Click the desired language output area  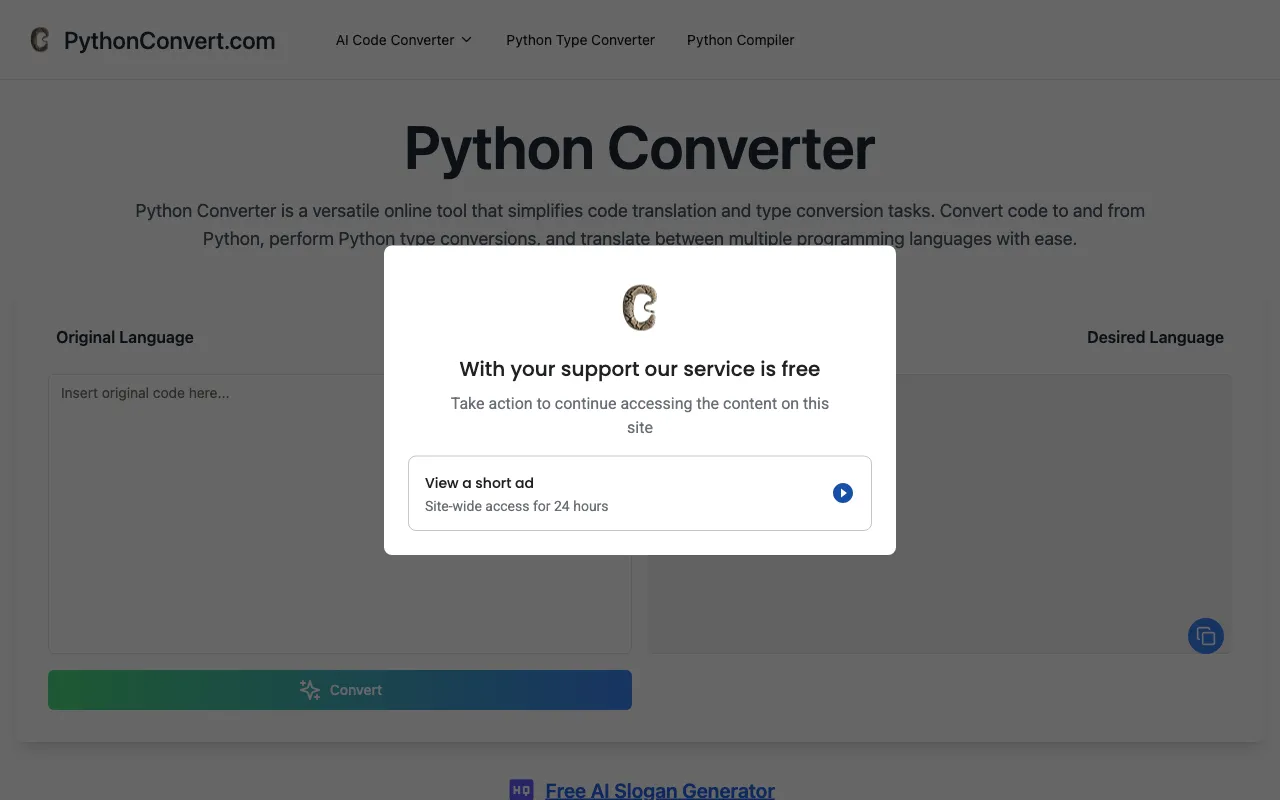(940, 514)
